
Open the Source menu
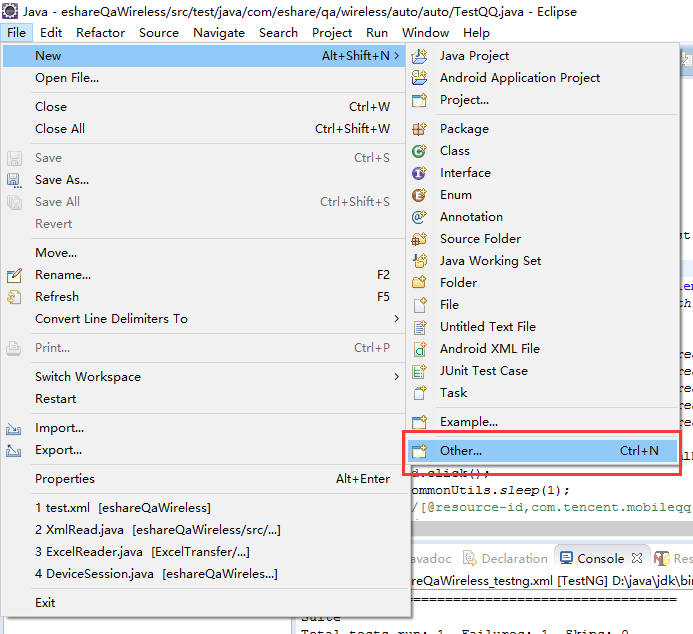point(159,33)
